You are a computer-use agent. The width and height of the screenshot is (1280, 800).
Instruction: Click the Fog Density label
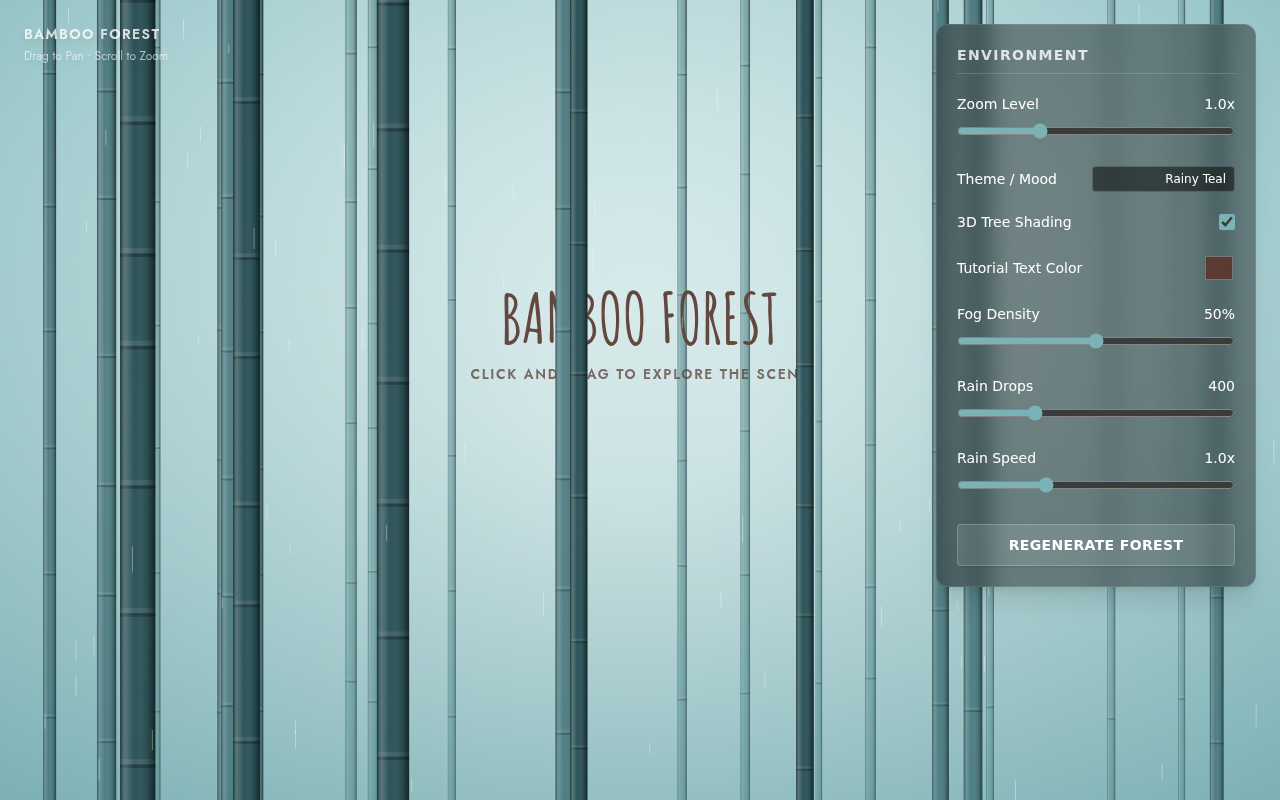pyautogui.click(x=998, y=314)
